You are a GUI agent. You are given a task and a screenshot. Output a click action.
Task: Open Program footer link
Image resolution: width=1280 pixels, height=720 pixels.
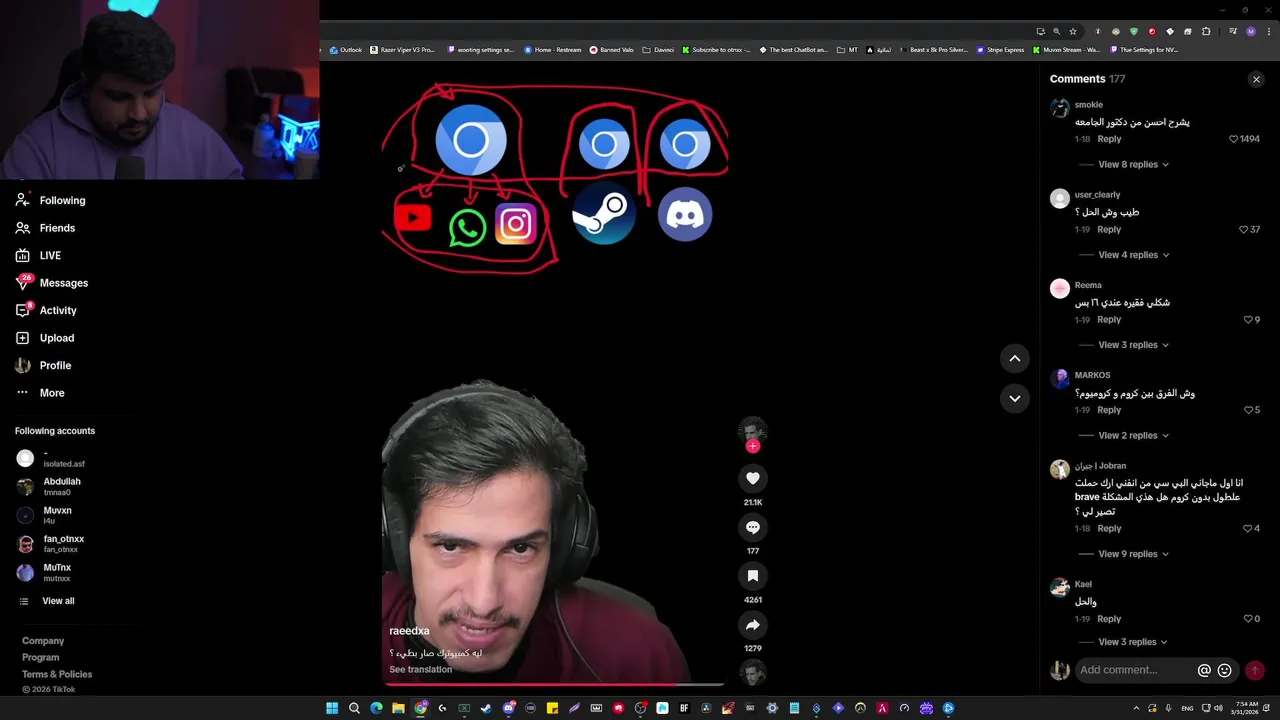tap(40, 657)
